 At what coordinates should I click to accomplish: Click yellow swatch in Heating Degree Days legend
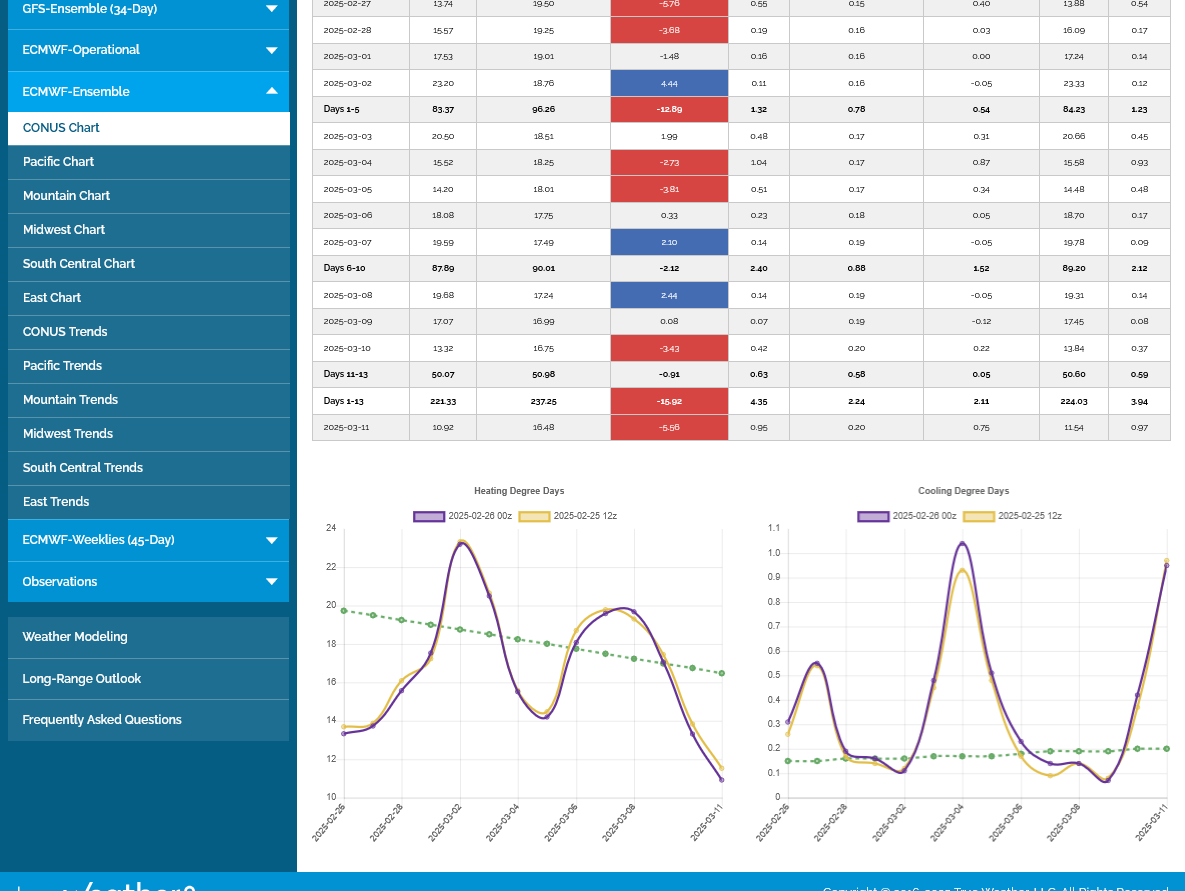coord(534,517)
